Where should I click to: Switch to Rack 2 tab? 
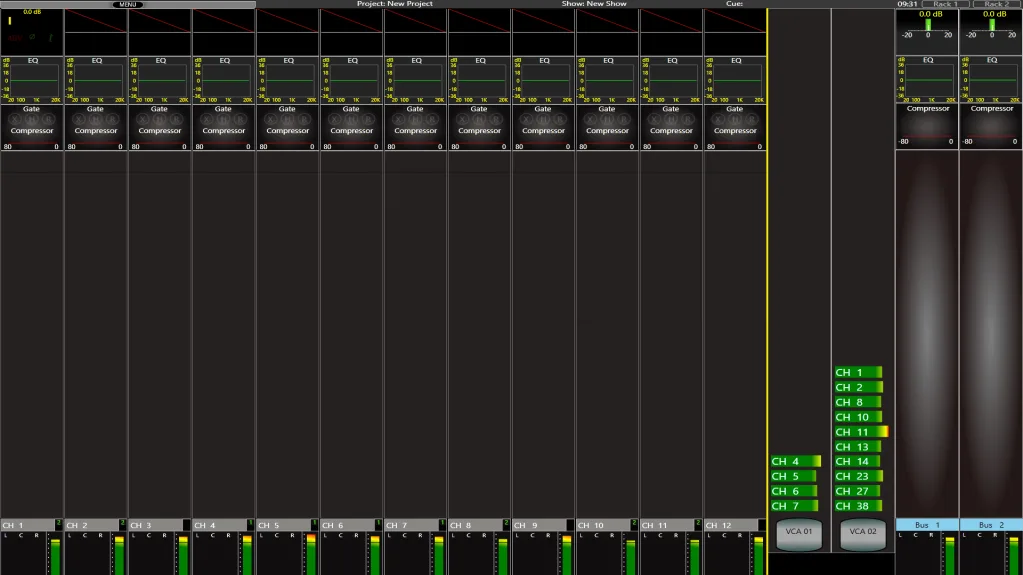[996, 4]
